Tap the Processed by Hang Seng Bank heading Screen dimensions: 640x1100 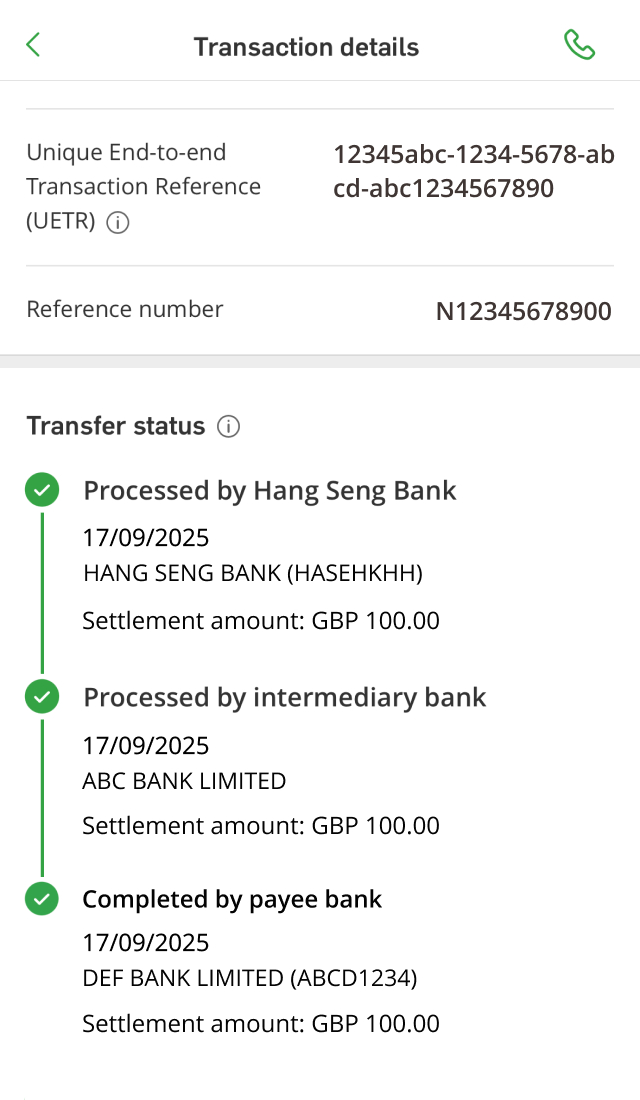tap(270, 491)
